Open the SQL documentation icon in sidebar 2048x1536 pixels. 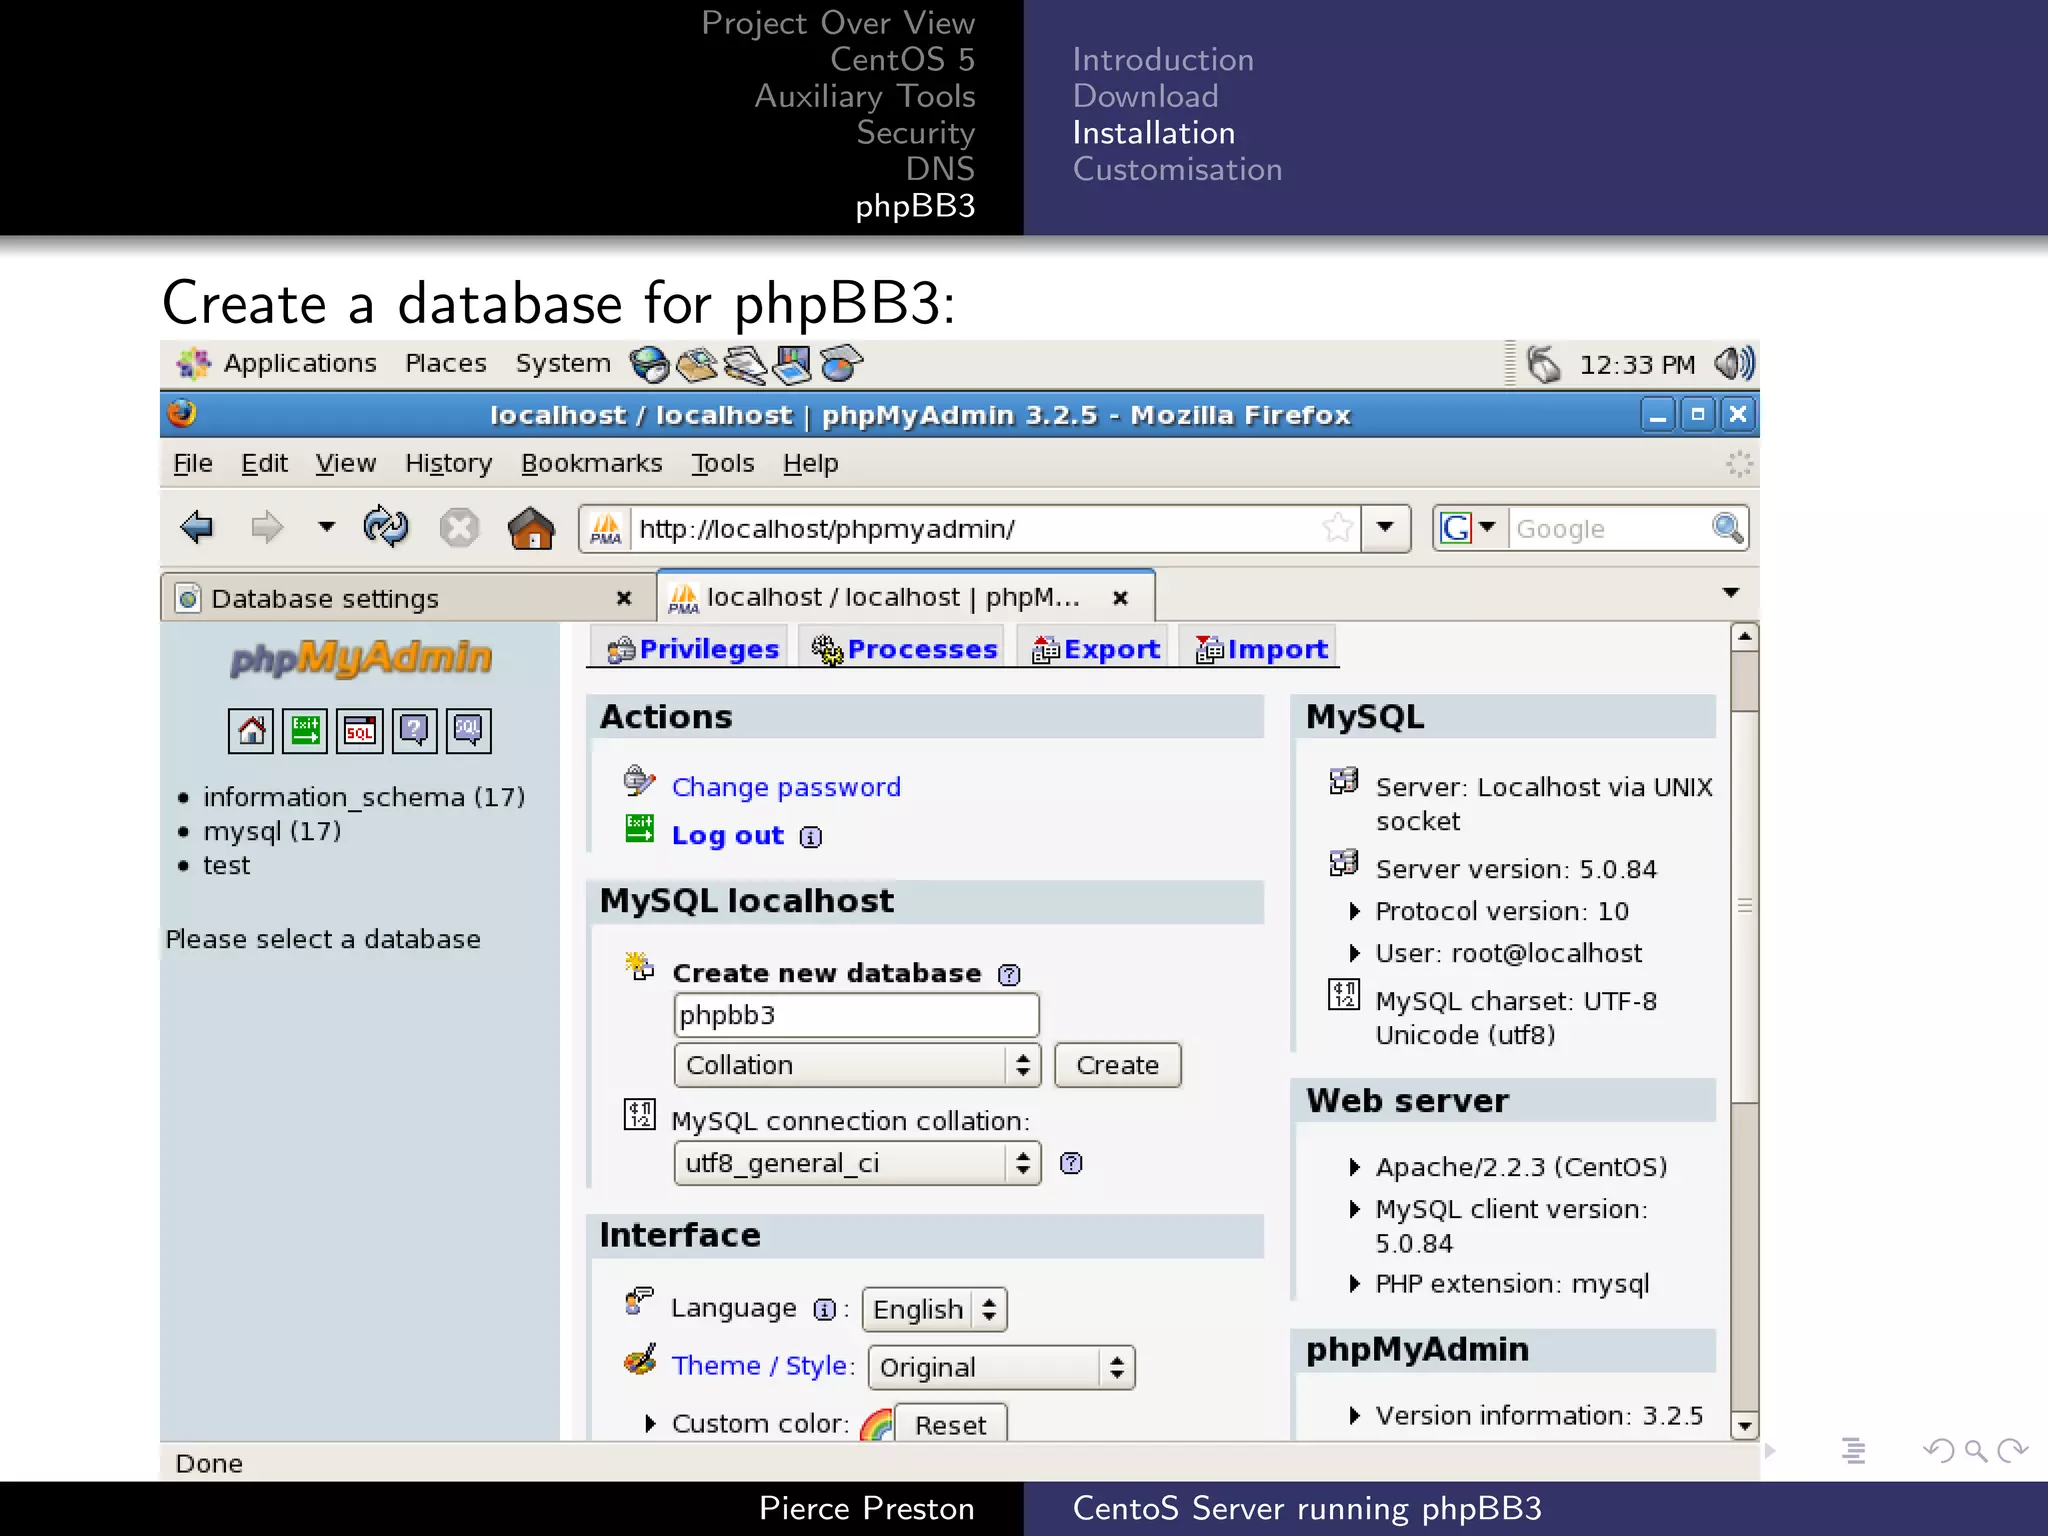[x=468, y=730]
